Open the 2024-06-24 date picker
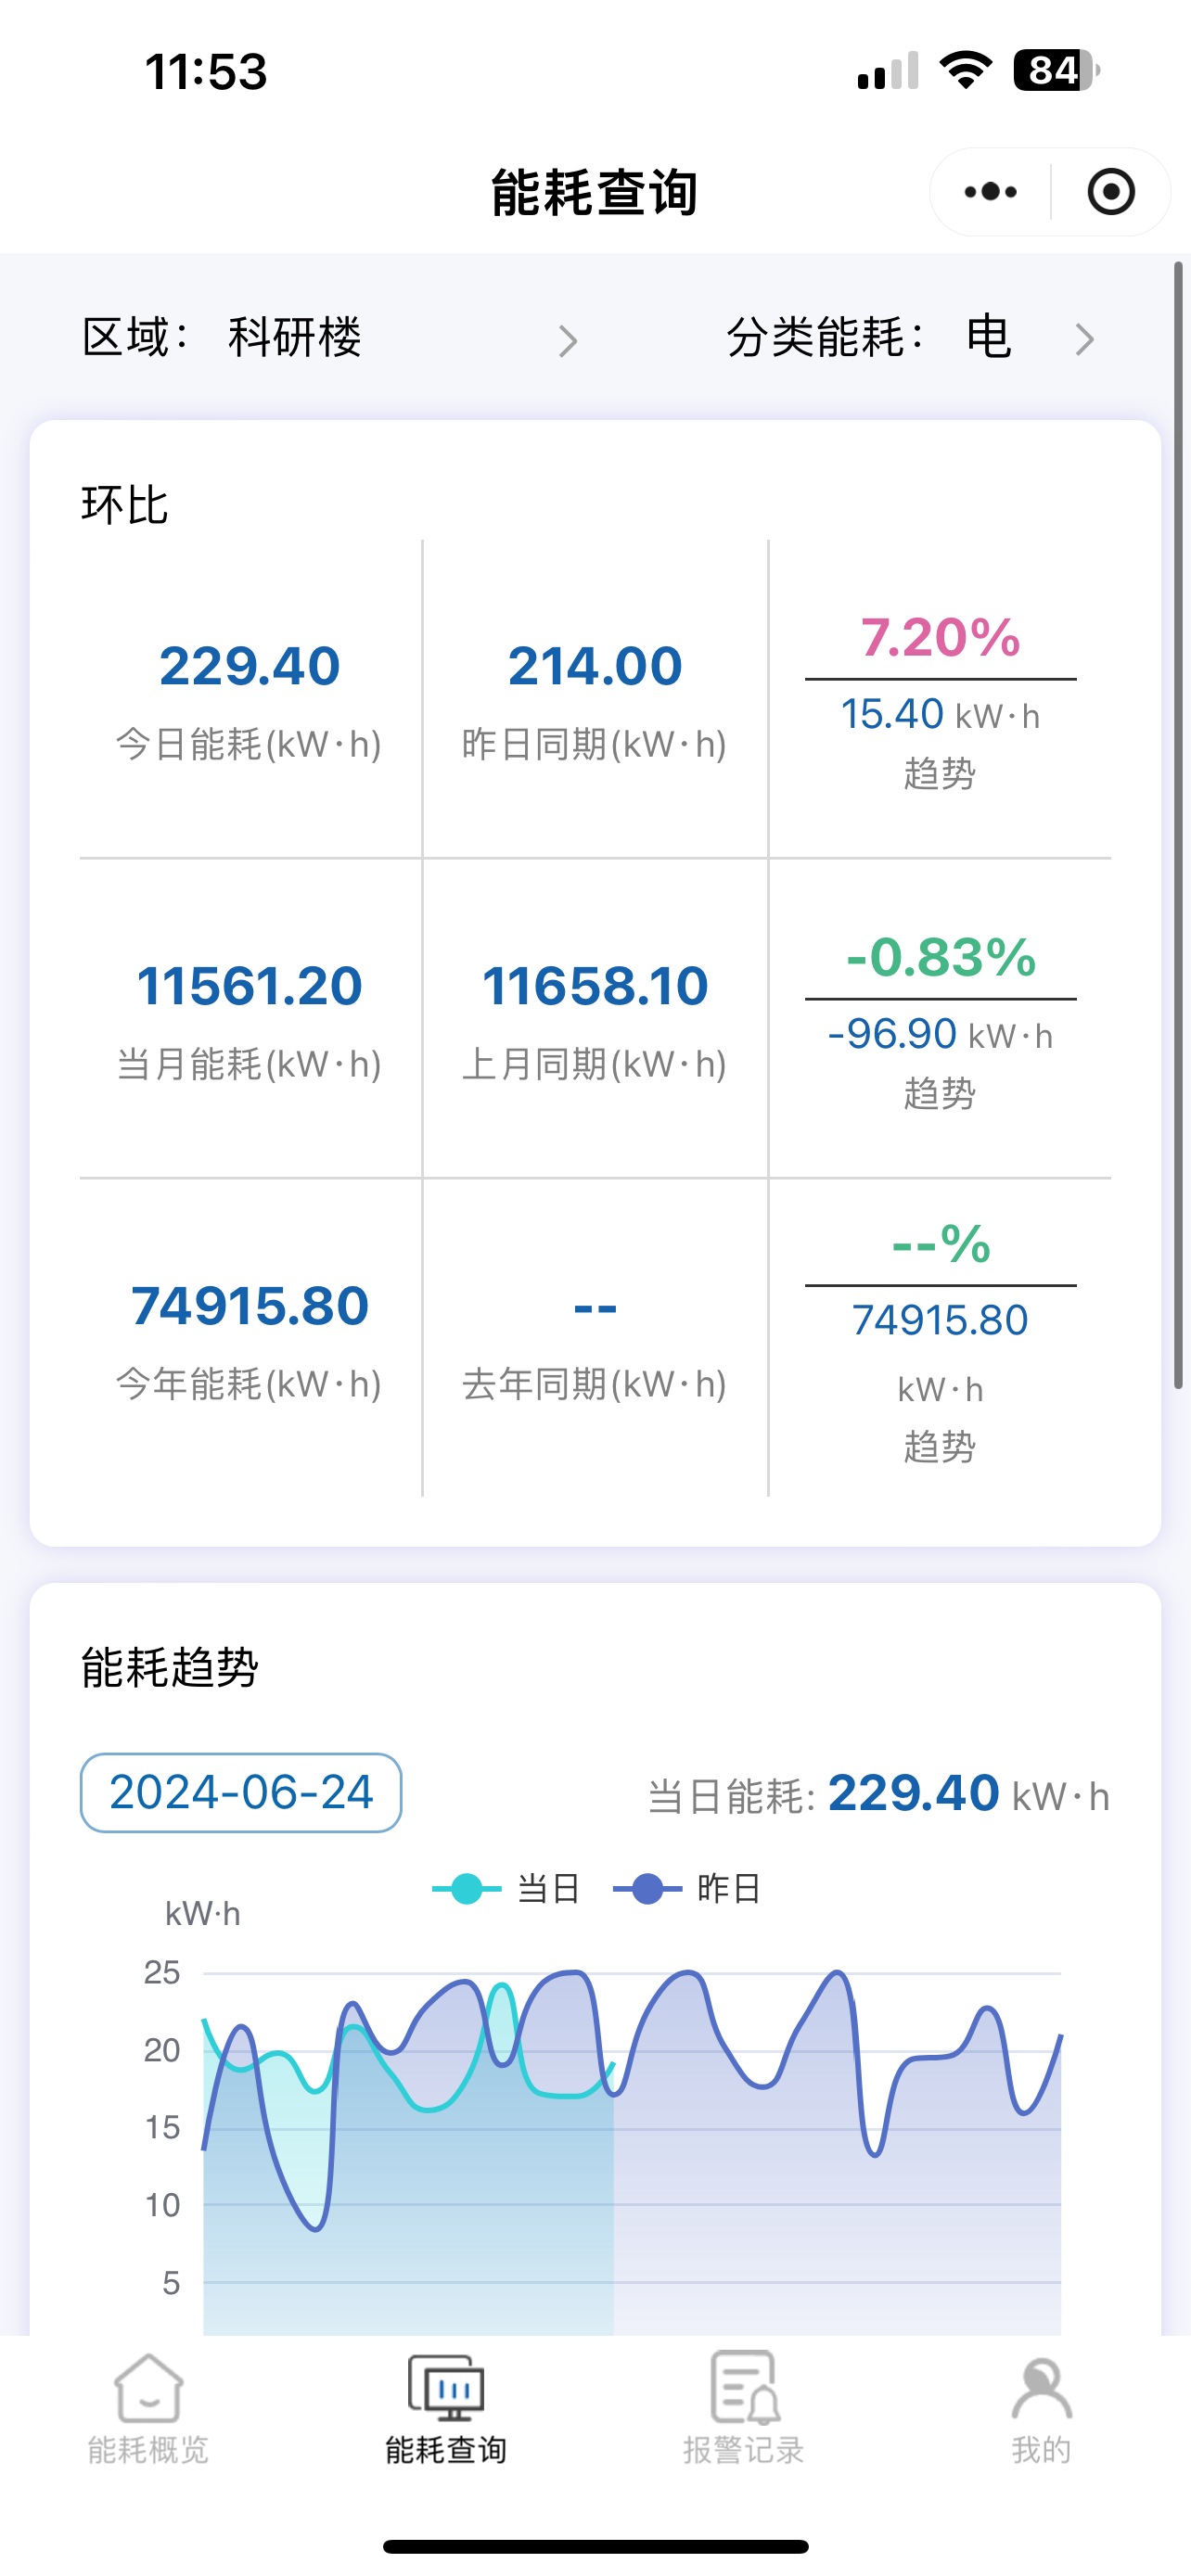 [241, 1792]
